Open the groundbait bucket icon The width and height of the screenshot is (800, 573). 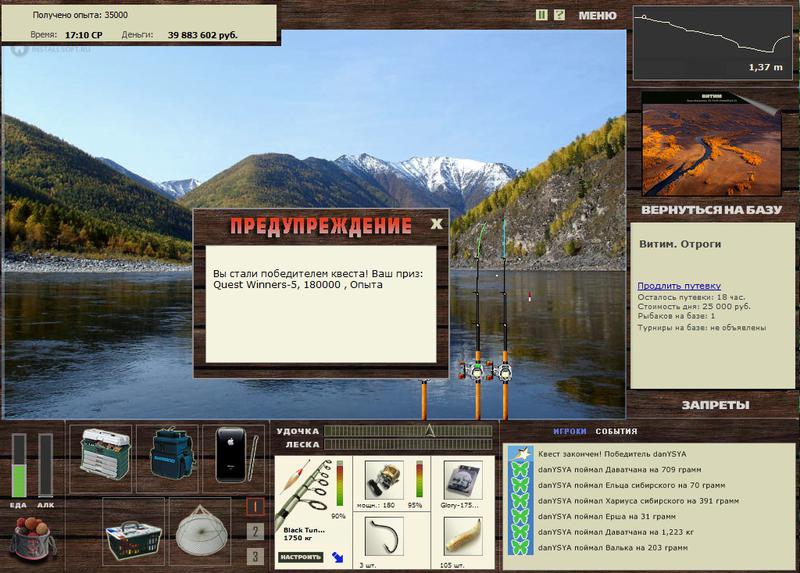tap(33, 538)
